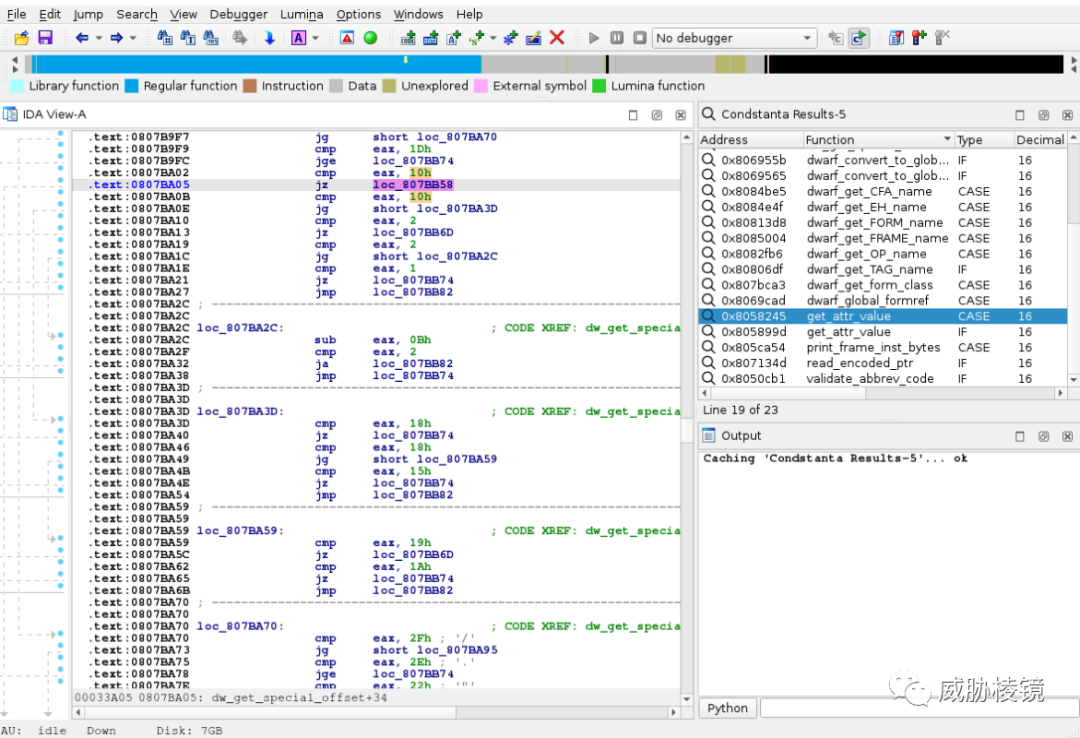Select the validate_abbrev_code result row

coord(882,378)
